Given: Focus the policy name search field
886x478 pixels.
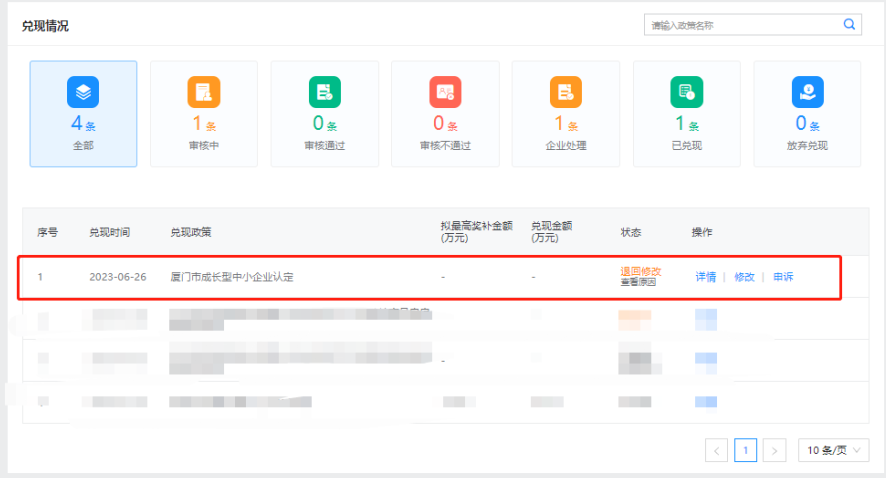Looking at the screenshot, I should [x=752, y=25].
